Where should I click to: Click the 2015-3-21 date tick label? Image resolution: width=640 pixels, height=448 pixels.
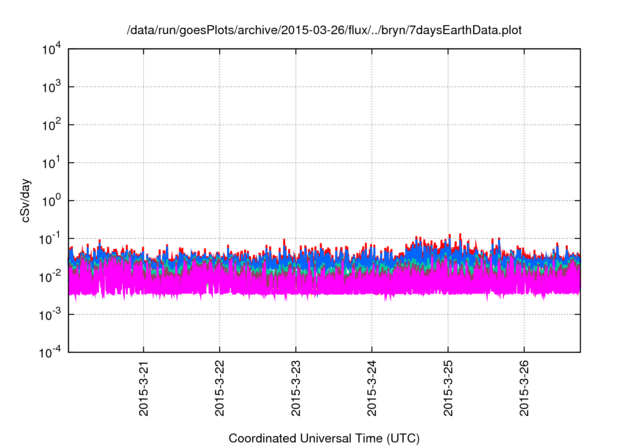click(x=143, y=388)
